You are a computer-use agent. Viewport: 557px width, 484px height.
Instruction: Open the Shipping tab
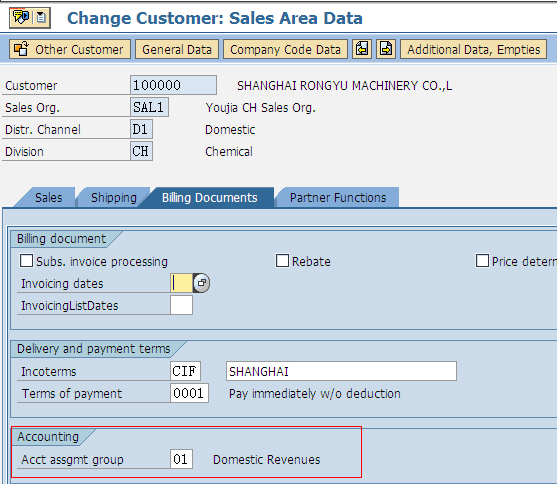114,198
